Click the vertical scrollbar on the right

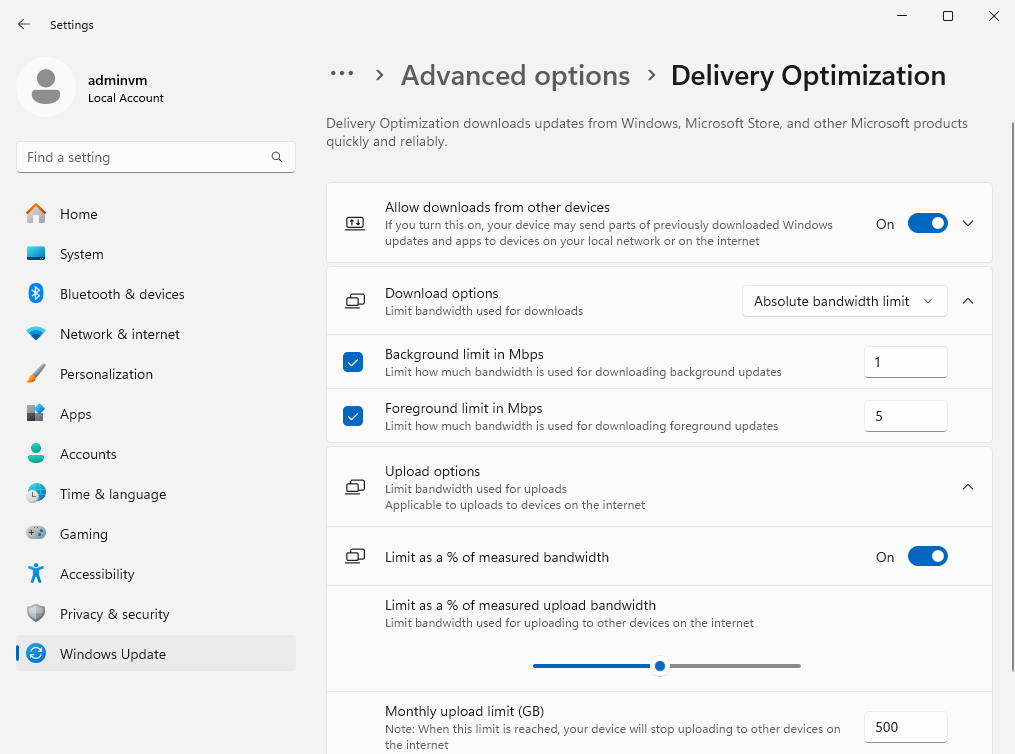[x=1012, y=396]
